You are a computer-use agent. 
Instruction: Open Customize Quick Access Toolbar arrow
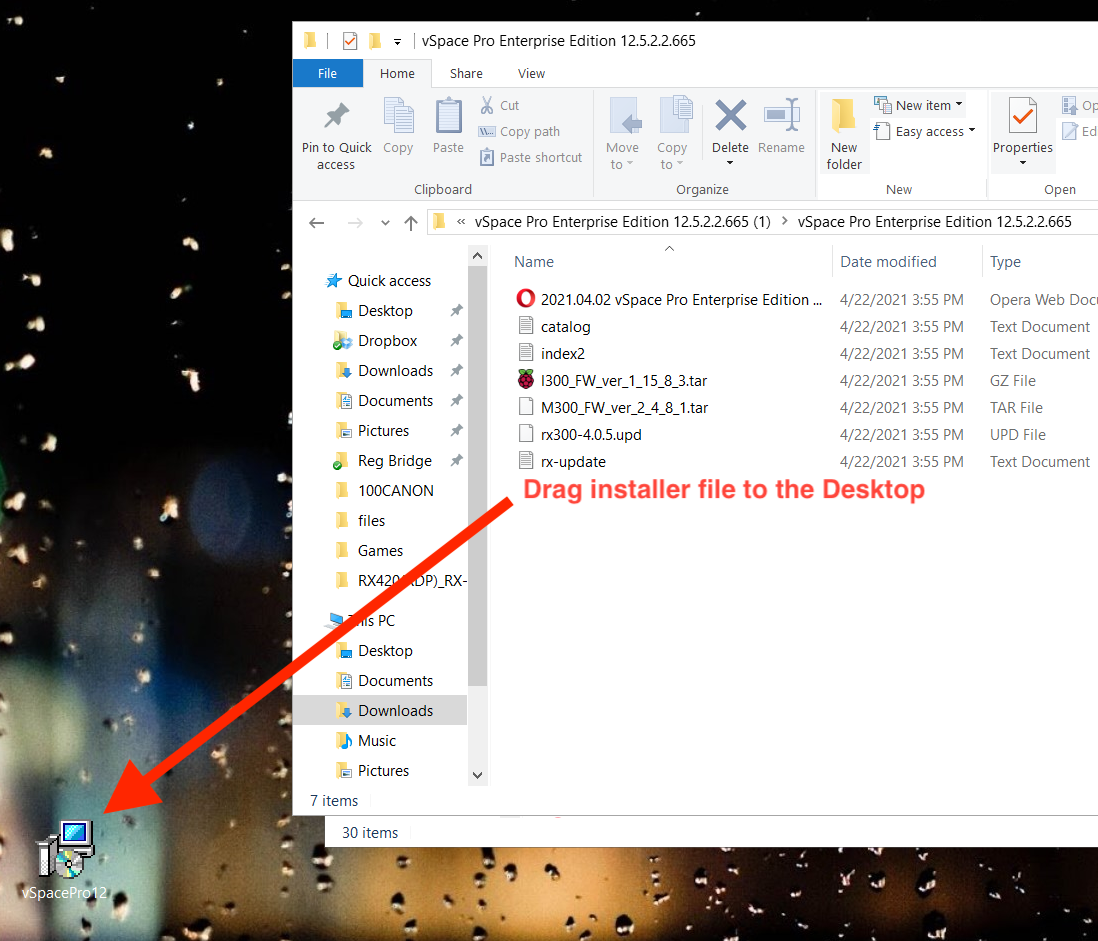[x=397, y=42]
